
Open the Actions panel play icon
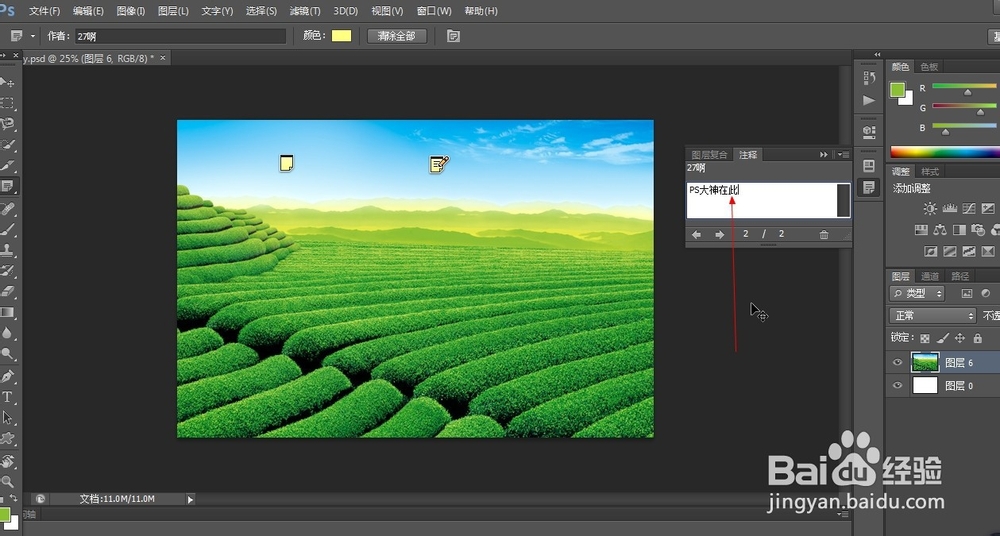(x=869, y=100)
